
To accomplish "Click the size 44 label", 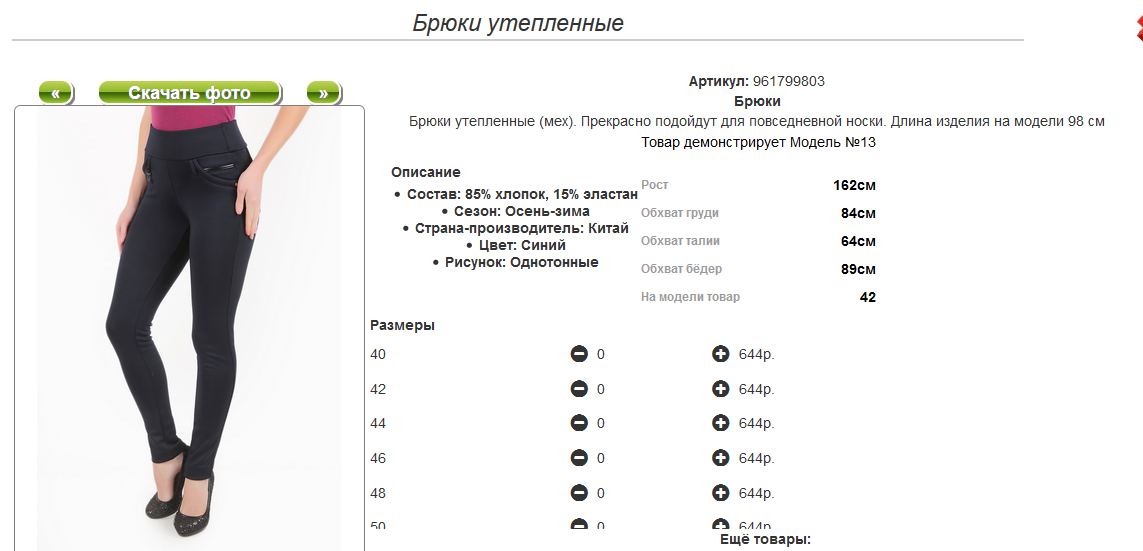I will tap(378, 423).
